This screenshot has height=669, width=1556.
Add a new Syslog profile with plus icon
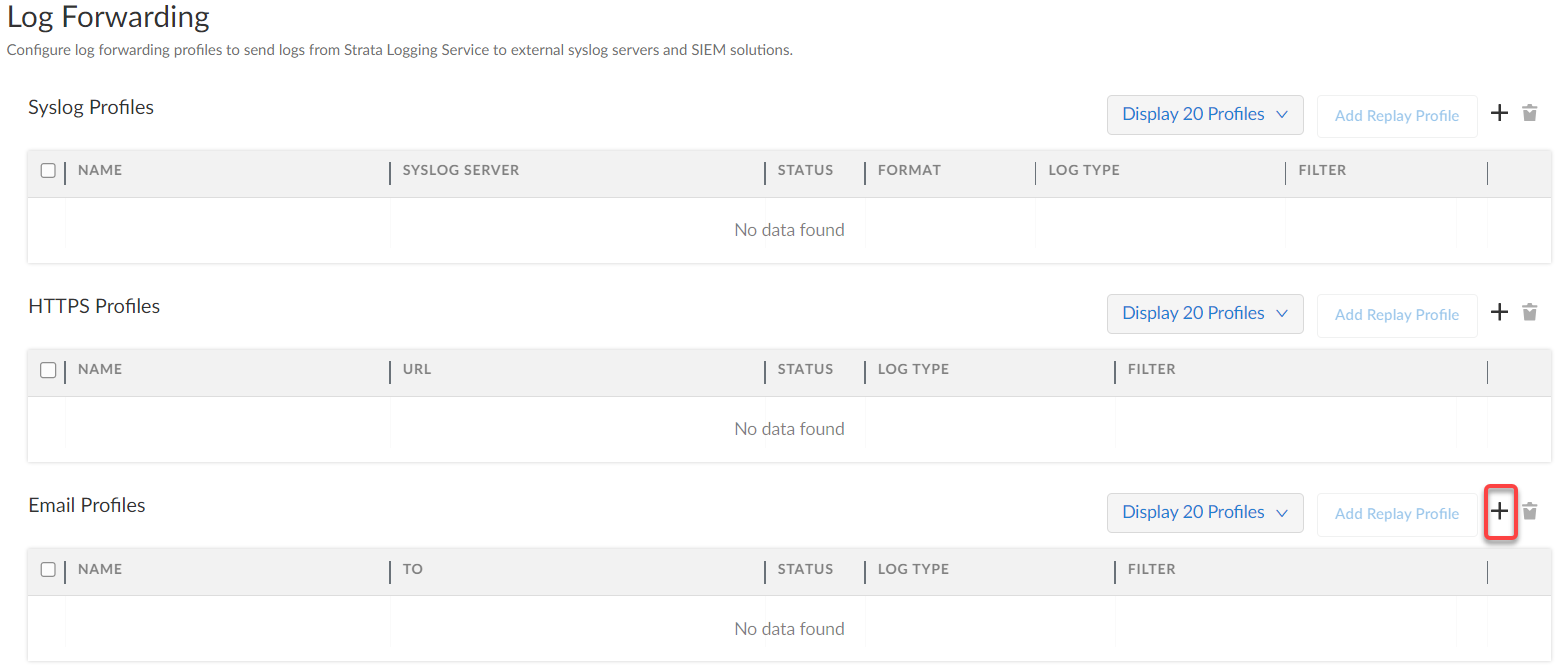coord(1499,113)
